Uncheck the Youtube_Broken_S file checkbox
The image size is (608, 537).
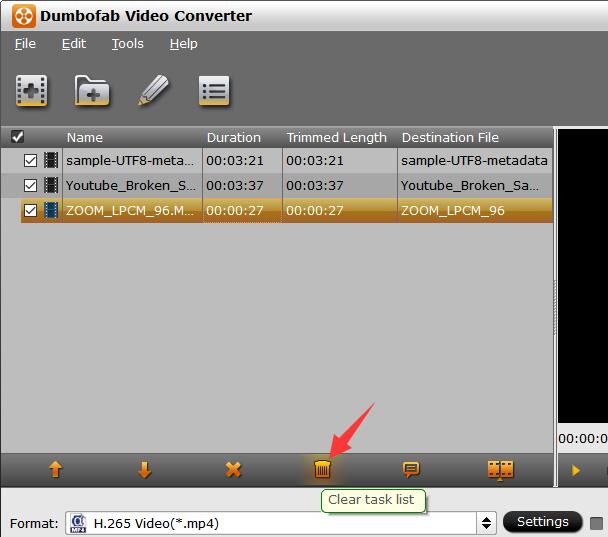click(30, 185)
